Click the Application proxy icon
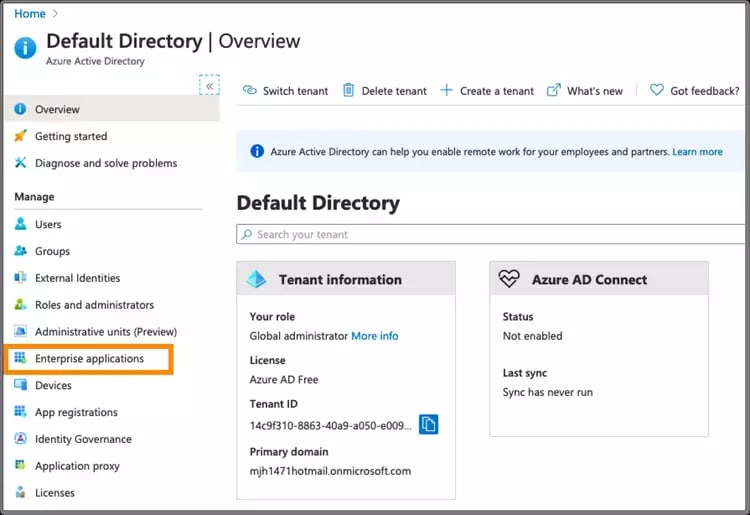This screenshot has width=750, height=515. pyautogui.click(x=20, y=465)
